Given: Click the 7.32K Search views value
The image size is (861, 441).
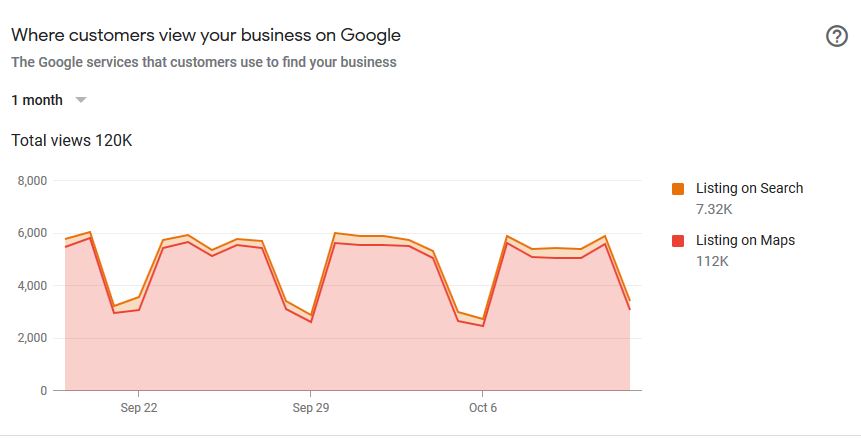Looking at the screenshot, I should pyautogui.click(x=714, y=209).
